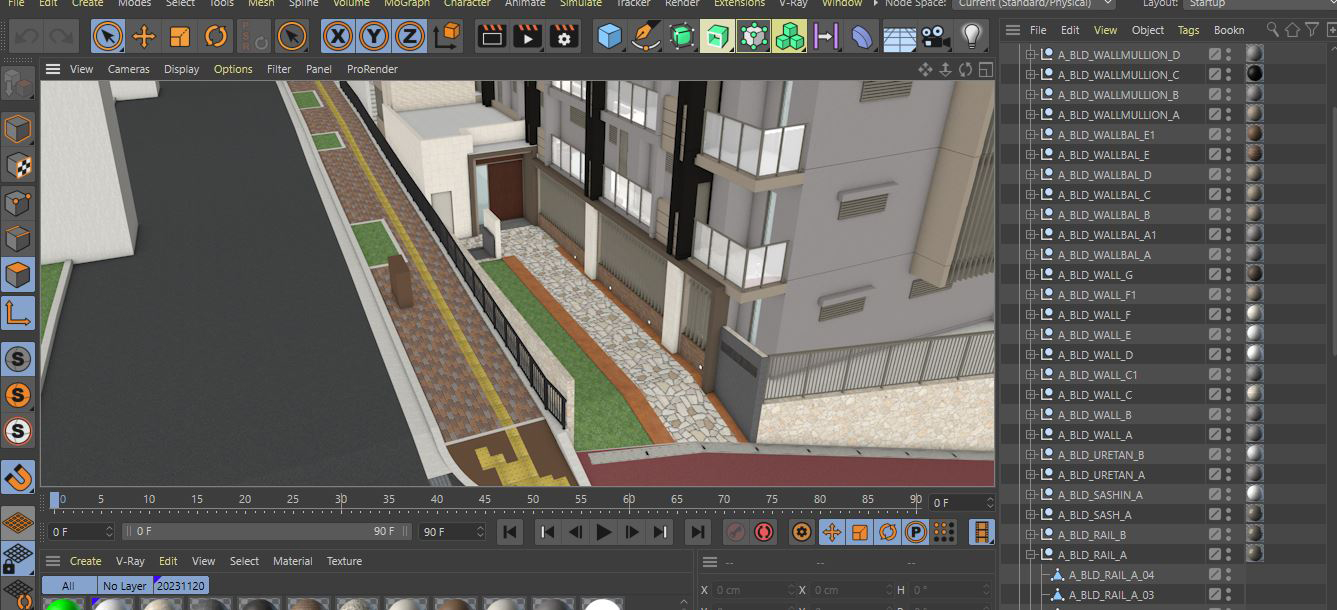
Task: Click the Camera object icon
Action: click(935, 37)
